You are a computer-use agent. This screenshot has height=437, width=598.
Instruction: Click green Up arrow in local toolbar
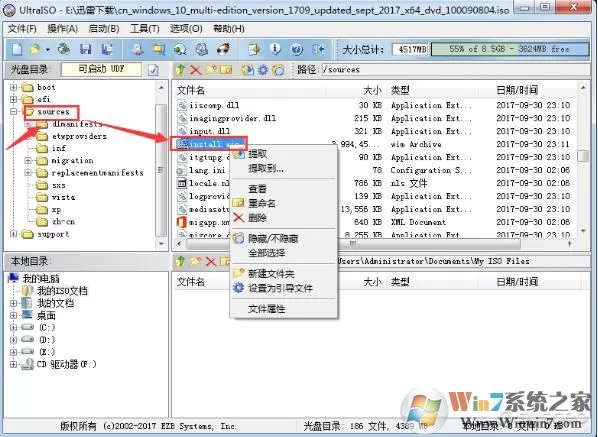click(181, 261)
